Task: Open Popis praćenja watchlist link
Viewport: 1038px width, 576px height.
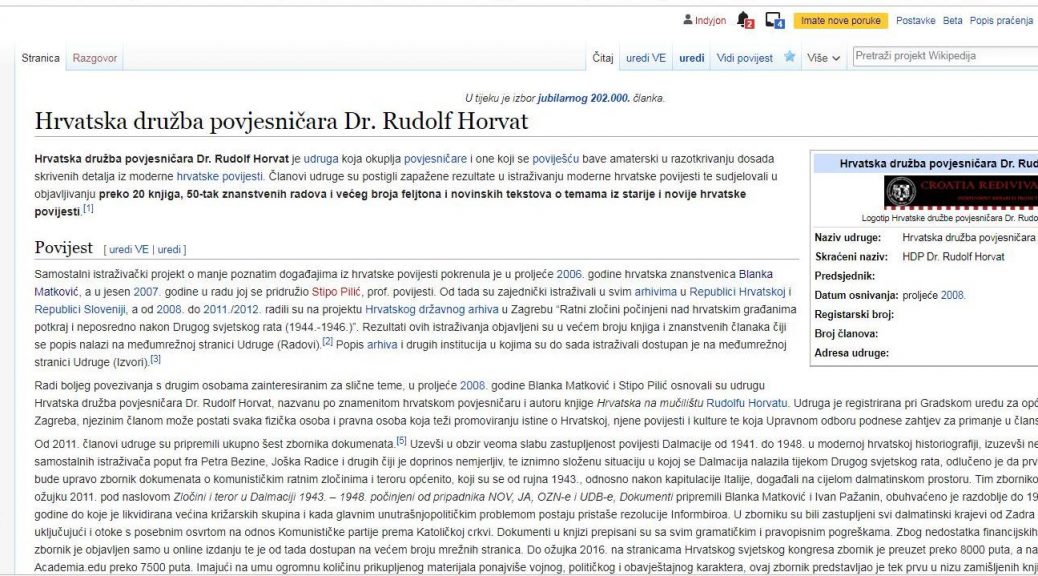Action: click(x=1002, y=20)
